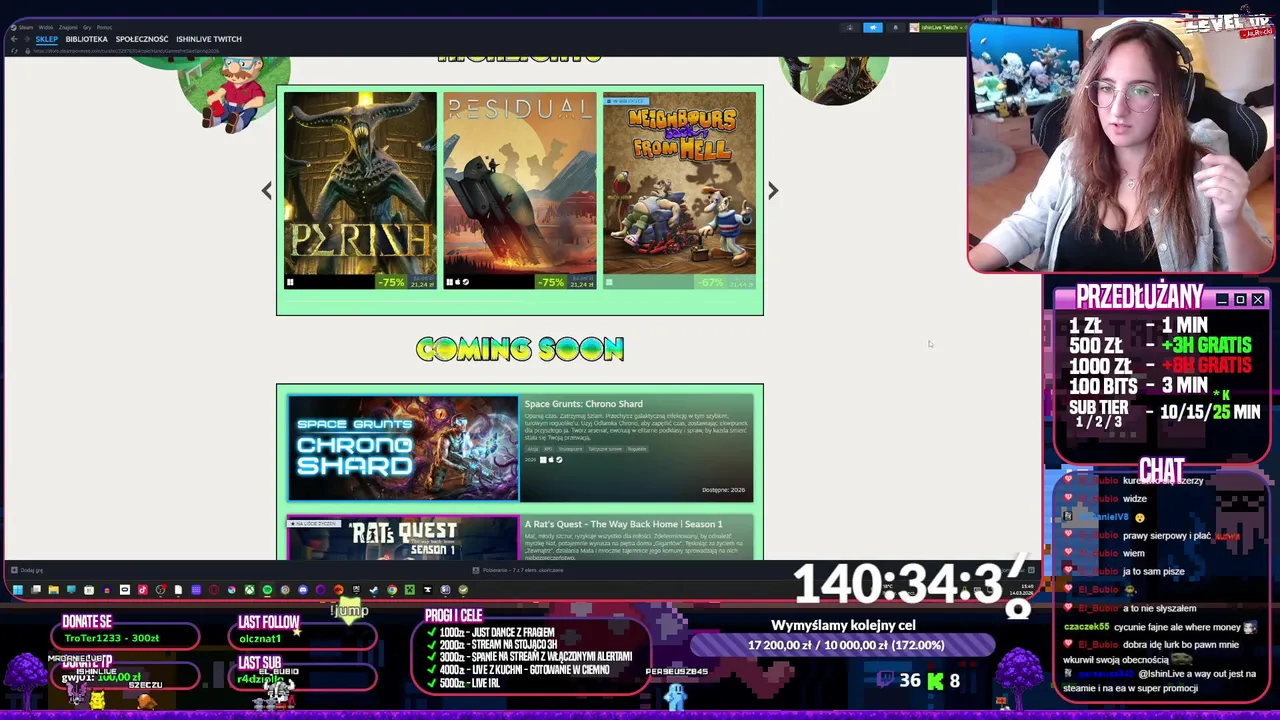1280x720 pixels.
Task: Maximize the PRZEDŁUŻANY overlay window
Action: click(x=1240, y=299)
